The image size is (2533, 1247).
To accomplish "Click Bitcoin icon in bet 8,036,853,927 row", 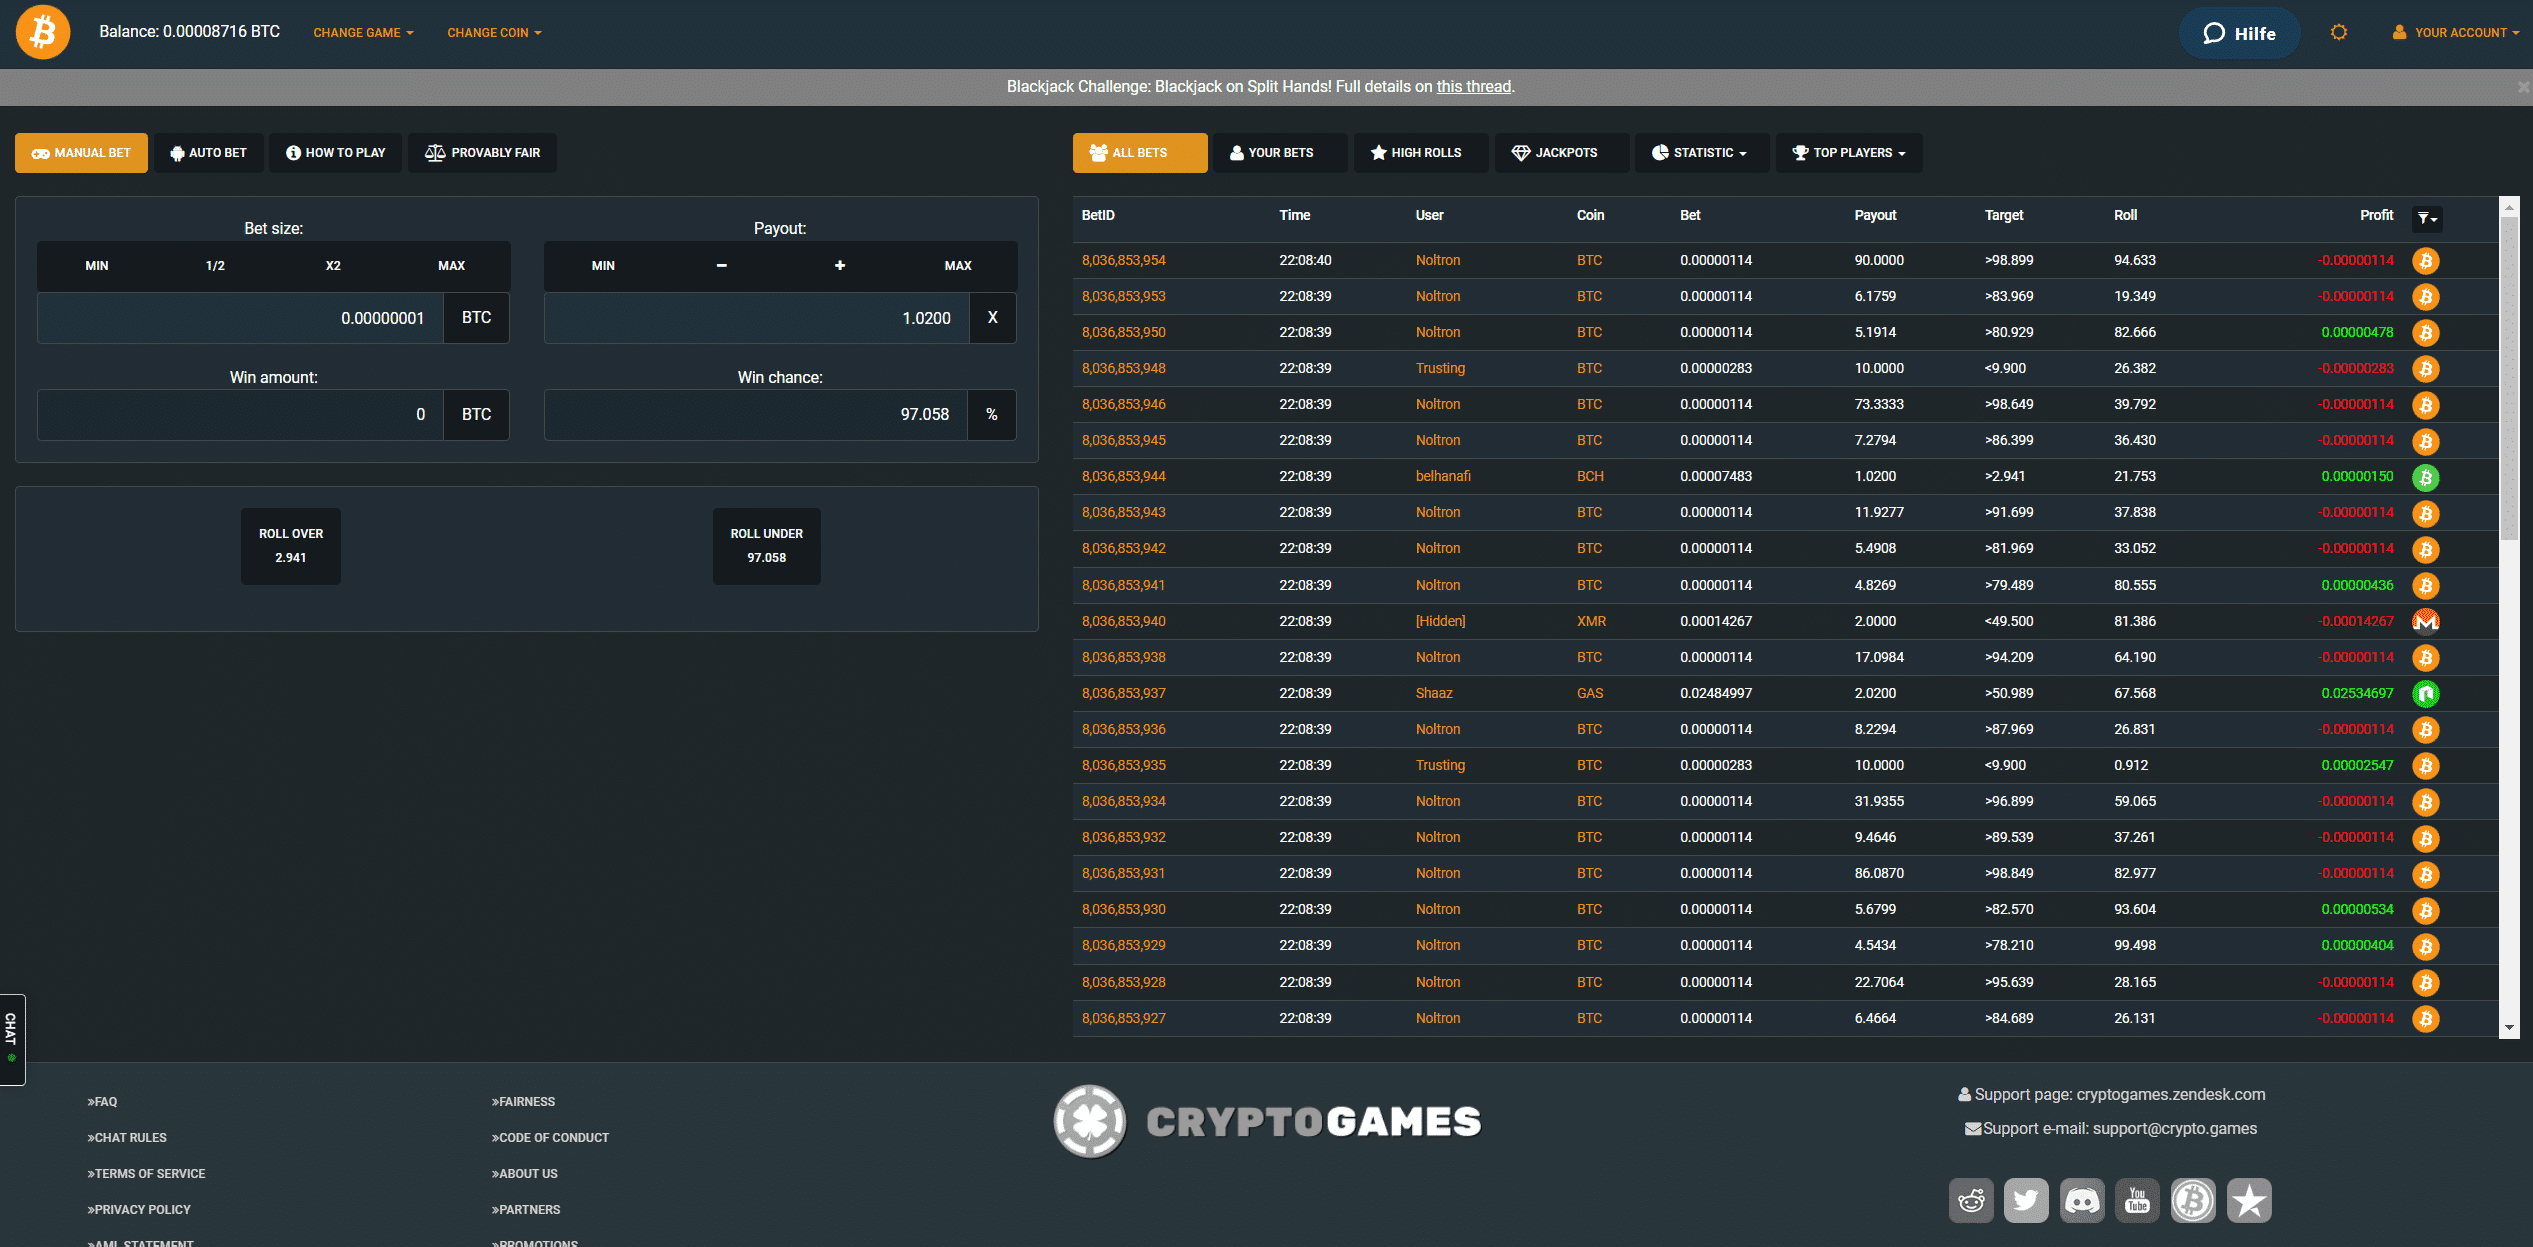I will [x=2425, y=1019].
